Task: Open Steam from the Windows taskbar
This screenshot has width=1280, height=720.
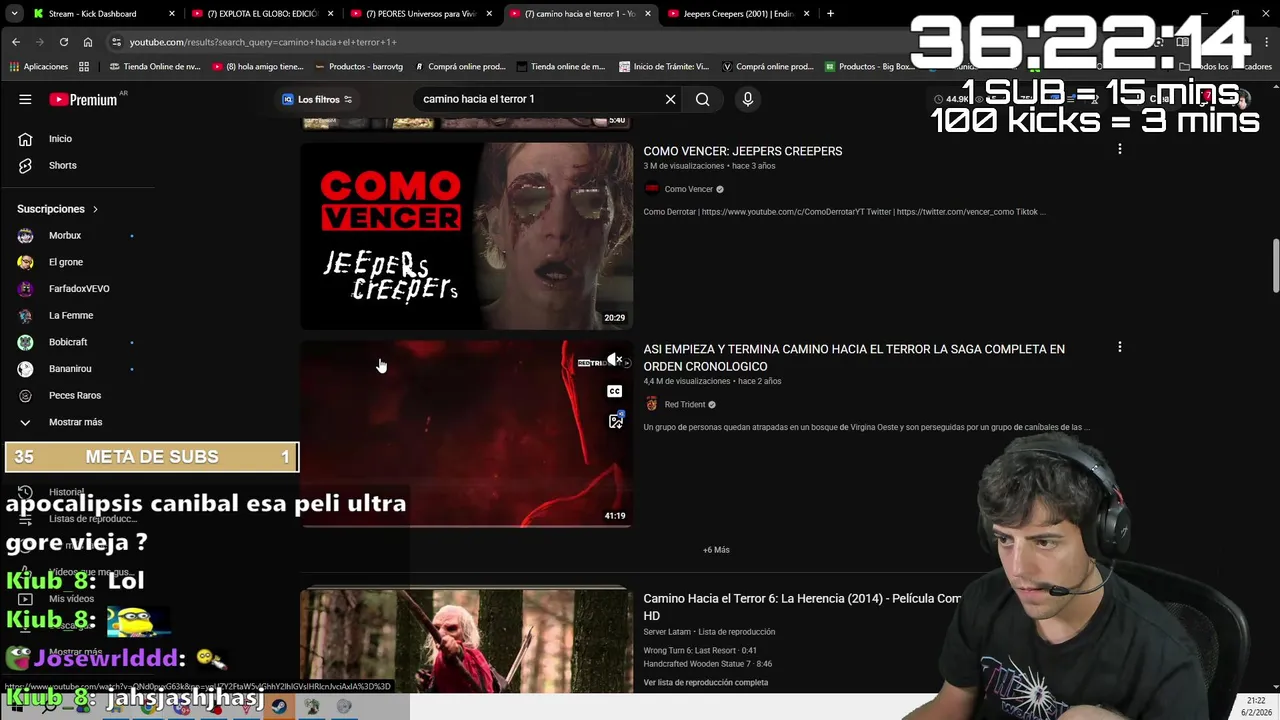Action: coord(279,706)
